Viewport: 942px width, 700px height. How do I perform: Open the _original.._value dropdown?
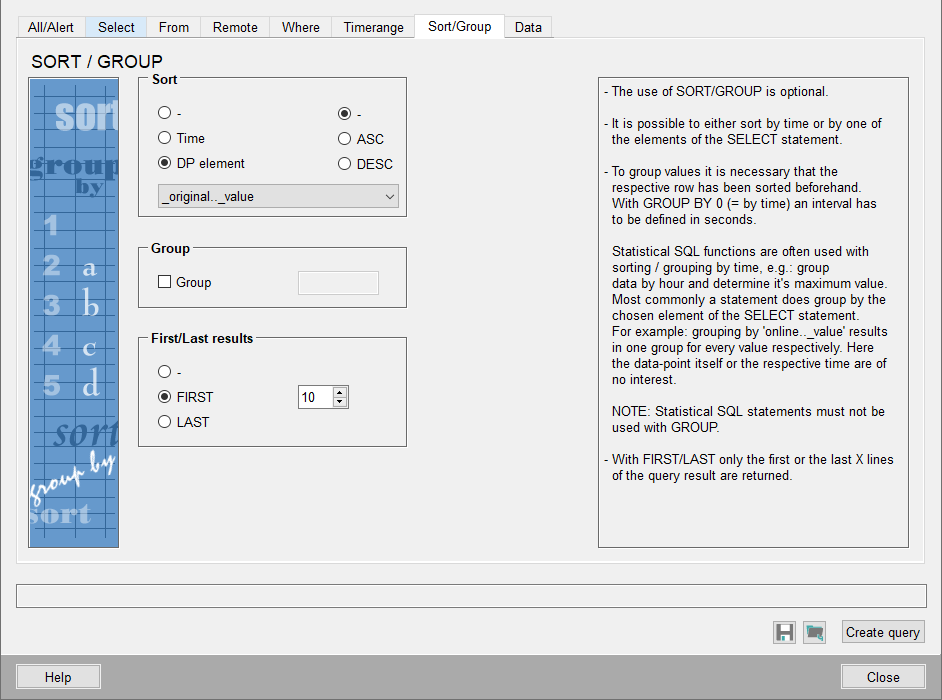[x=278, y=197]
